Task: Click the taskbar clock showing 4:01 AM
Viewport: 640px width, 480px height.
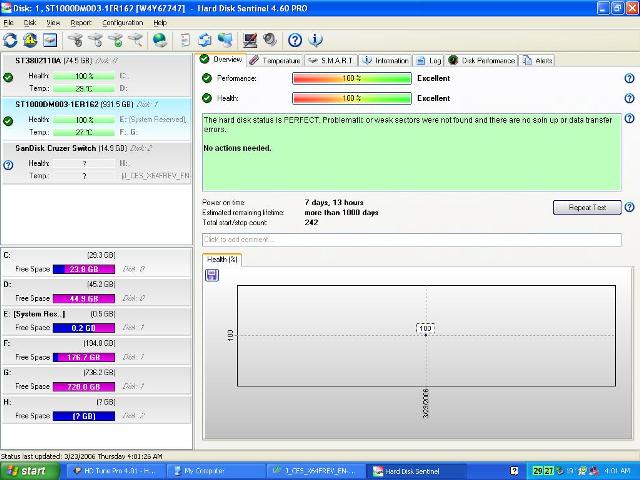Action: click(619, 471)
